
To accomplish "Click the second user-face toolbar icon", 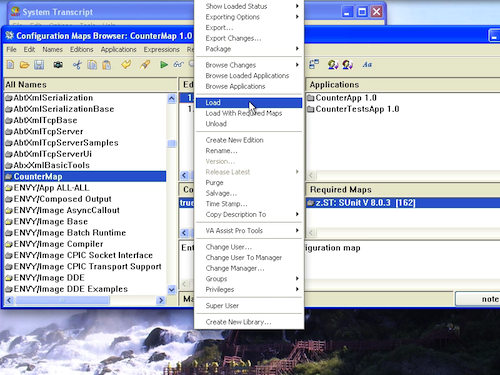I will pos(347,64).
